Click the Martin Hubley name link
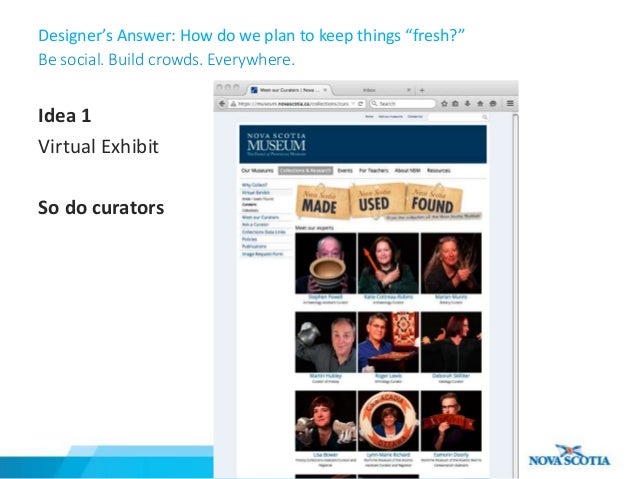 [x=326, y=376]
